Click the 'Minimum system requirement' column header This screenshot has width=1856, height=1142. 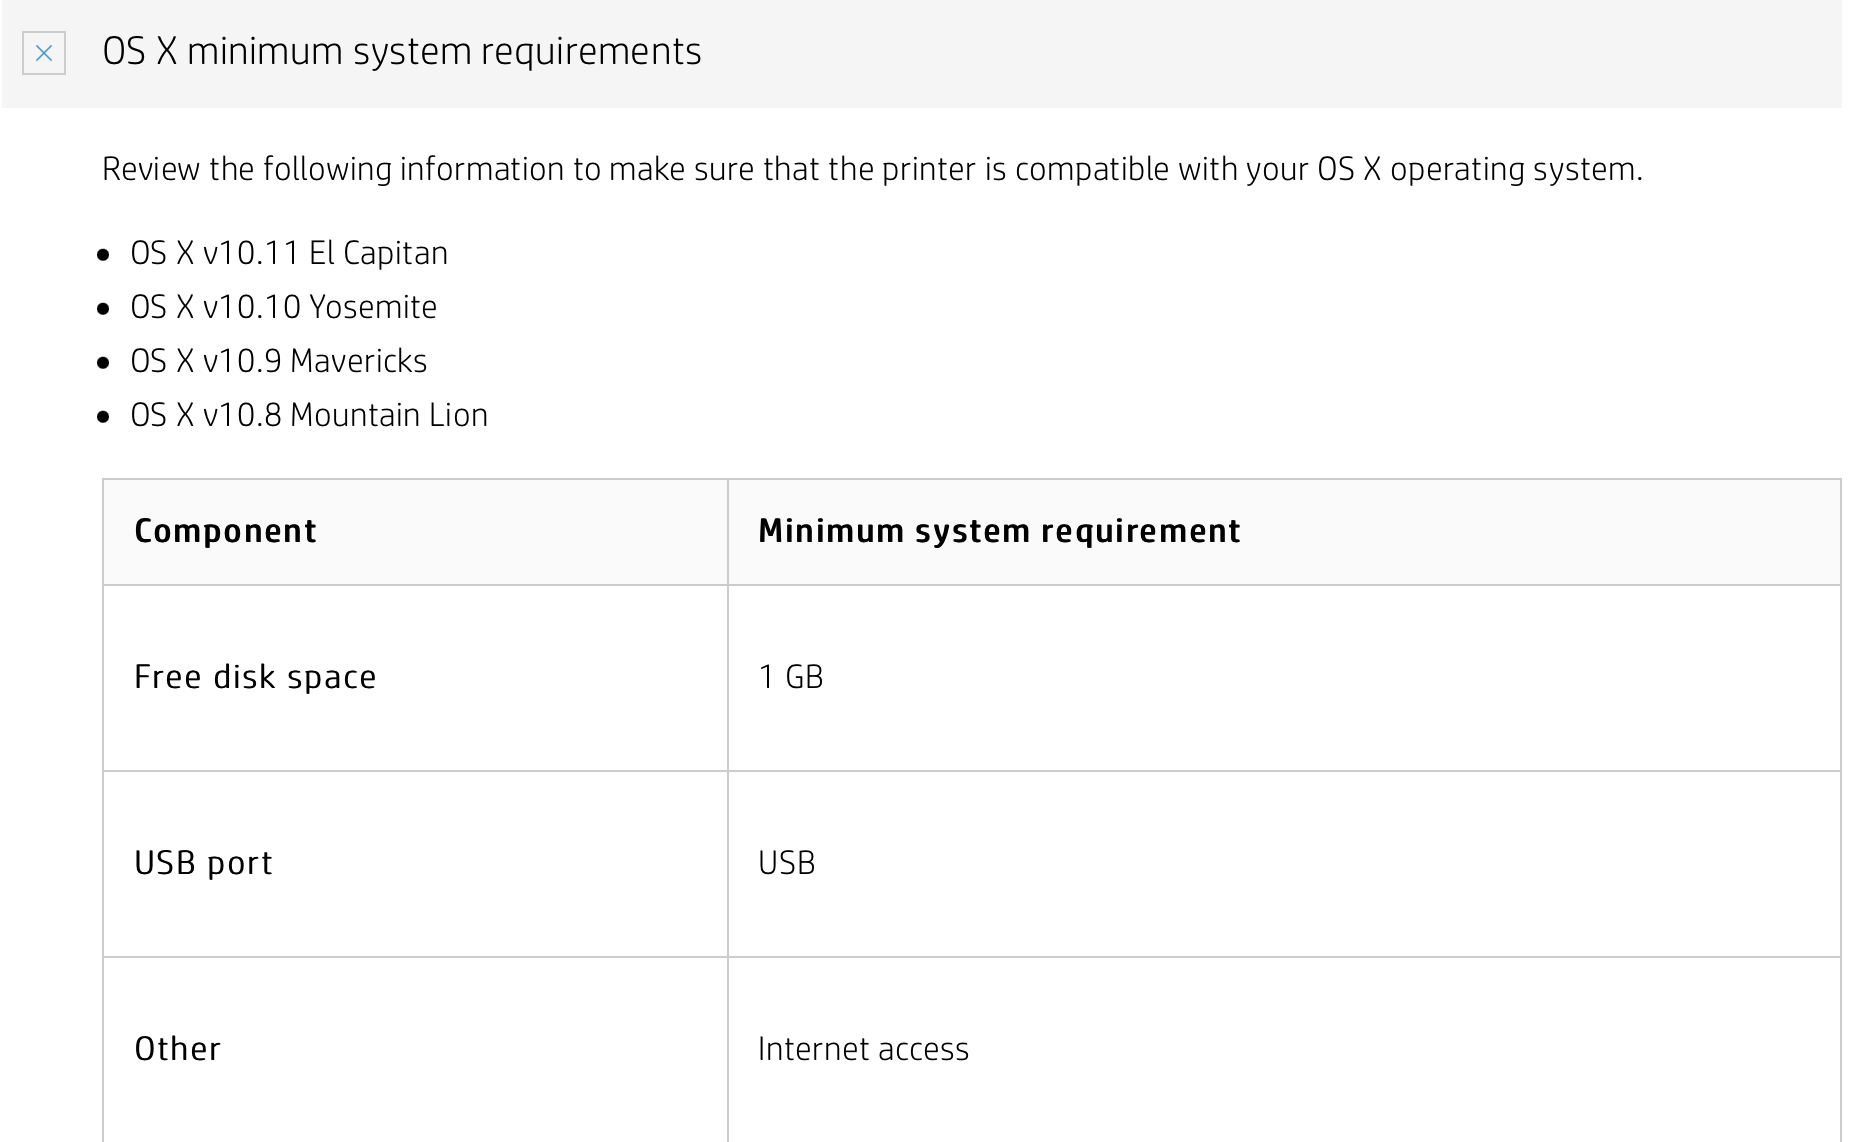click(999, 531)
